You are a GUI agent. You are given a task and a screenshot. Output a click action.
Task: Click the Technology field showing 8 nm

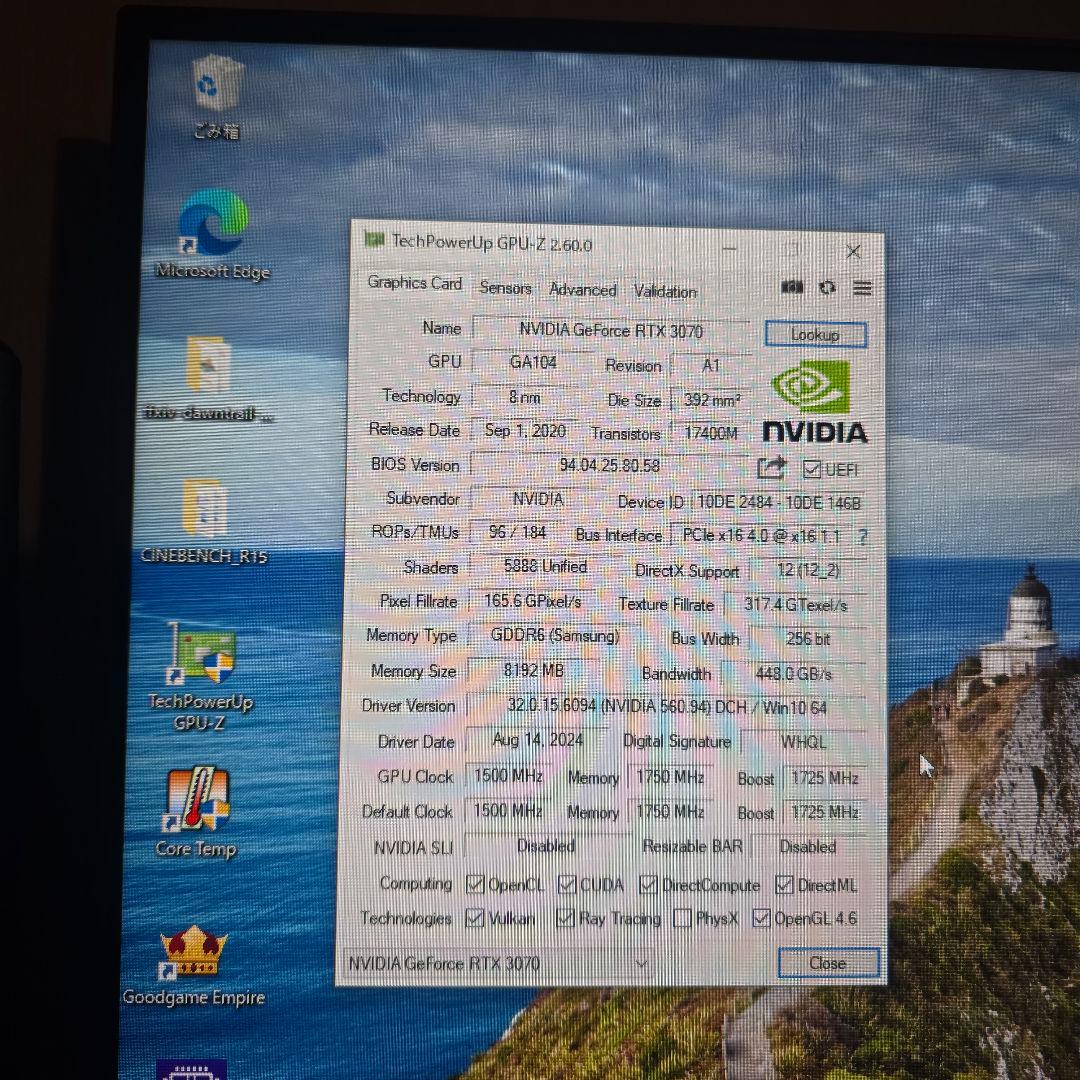[525, 397]
